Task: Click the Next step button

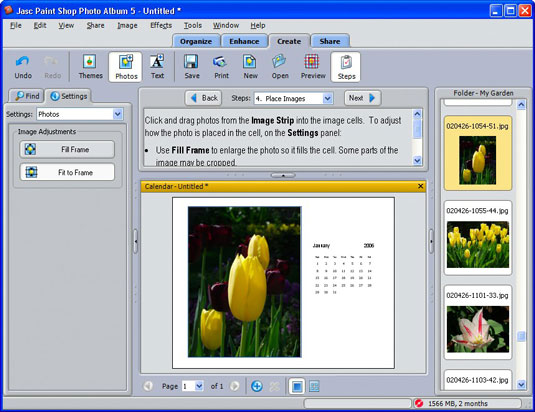Action: click(362, 98)
